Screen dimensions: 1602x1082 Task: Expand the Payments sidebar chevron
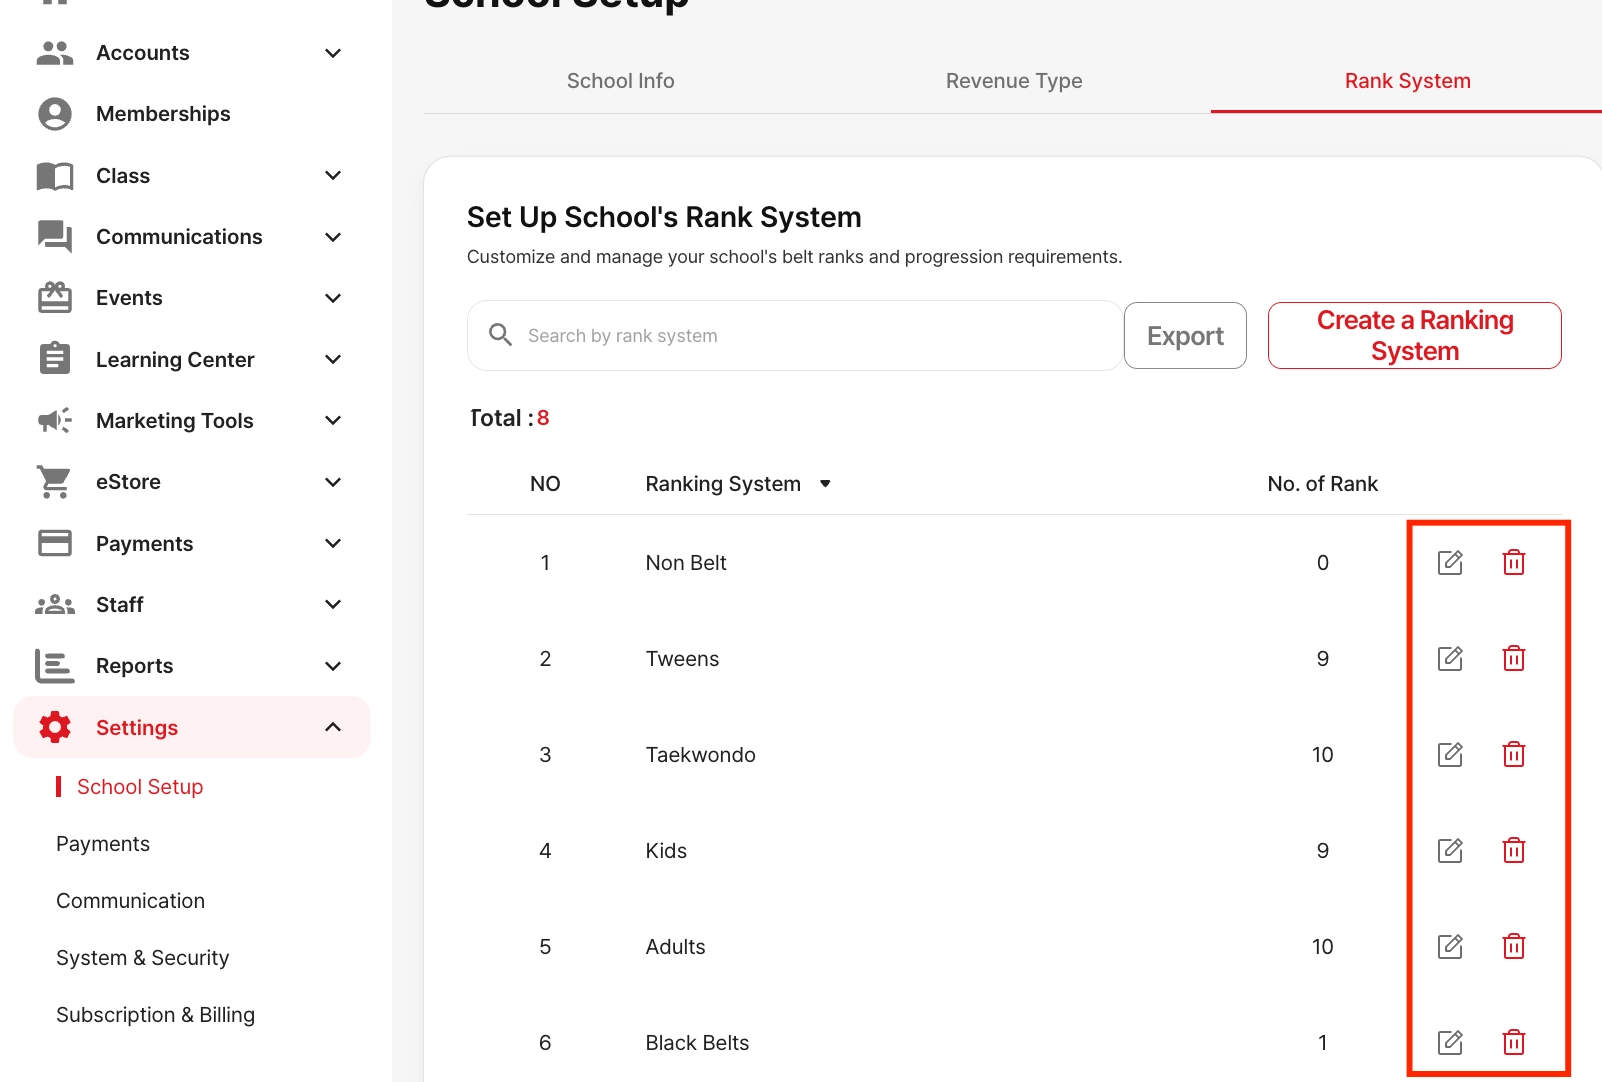332,543
